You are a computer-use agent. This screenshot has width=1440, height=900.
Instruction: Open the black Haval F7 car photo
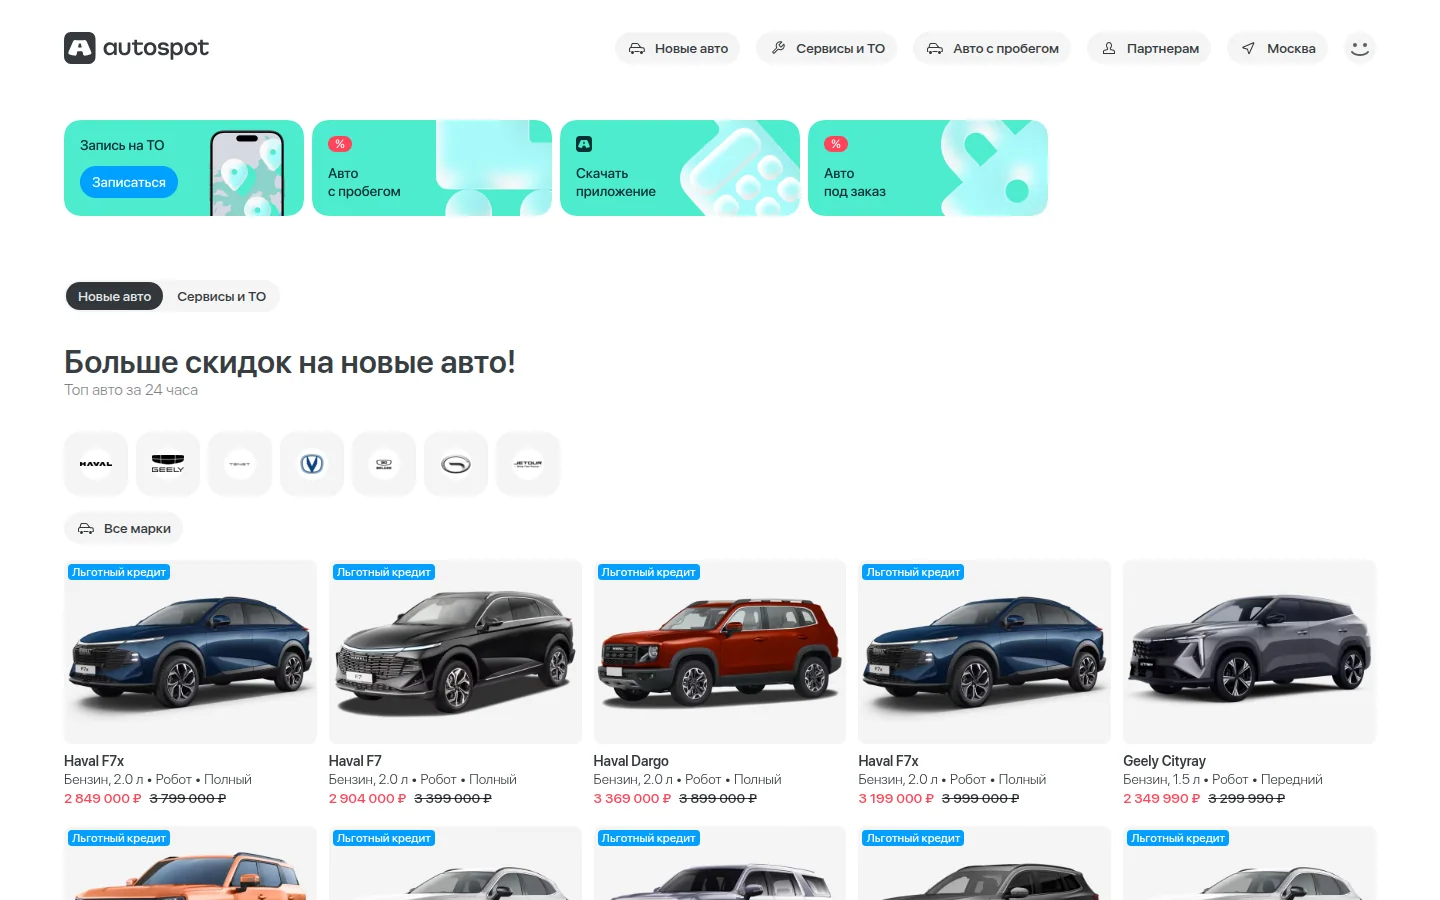pos(455,652)
